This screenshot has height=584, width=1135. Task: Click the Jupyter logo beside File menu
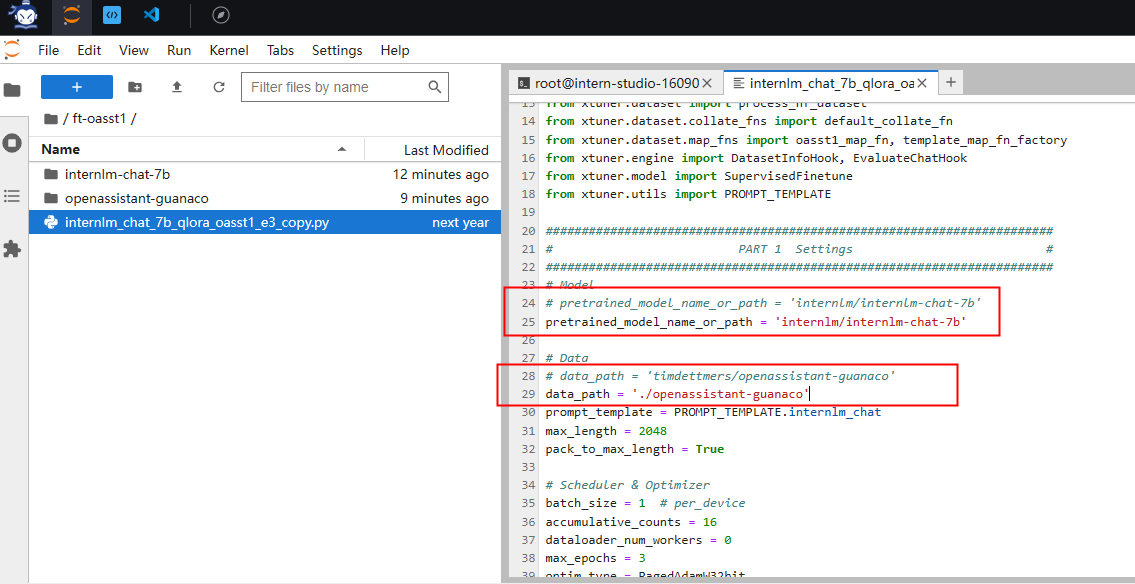click(x=12, y=50)
